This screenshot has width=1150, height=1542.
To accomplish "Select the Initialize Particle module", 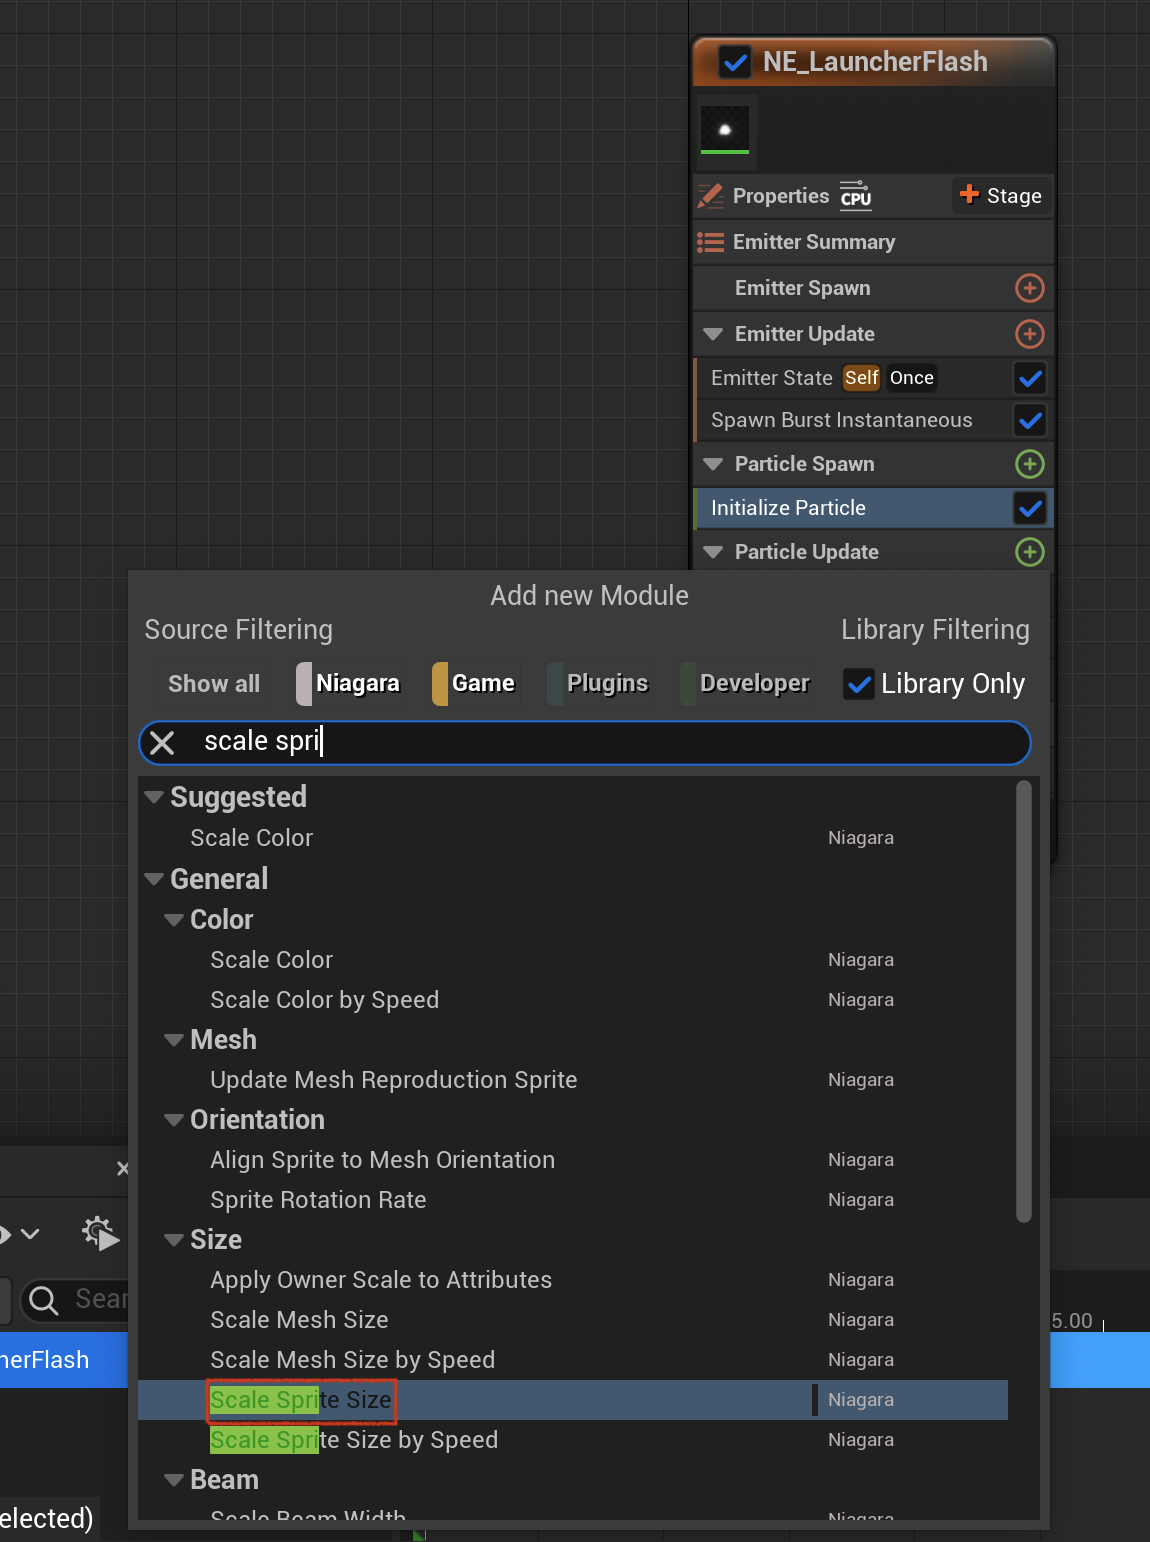I will (x=788, y=508).
